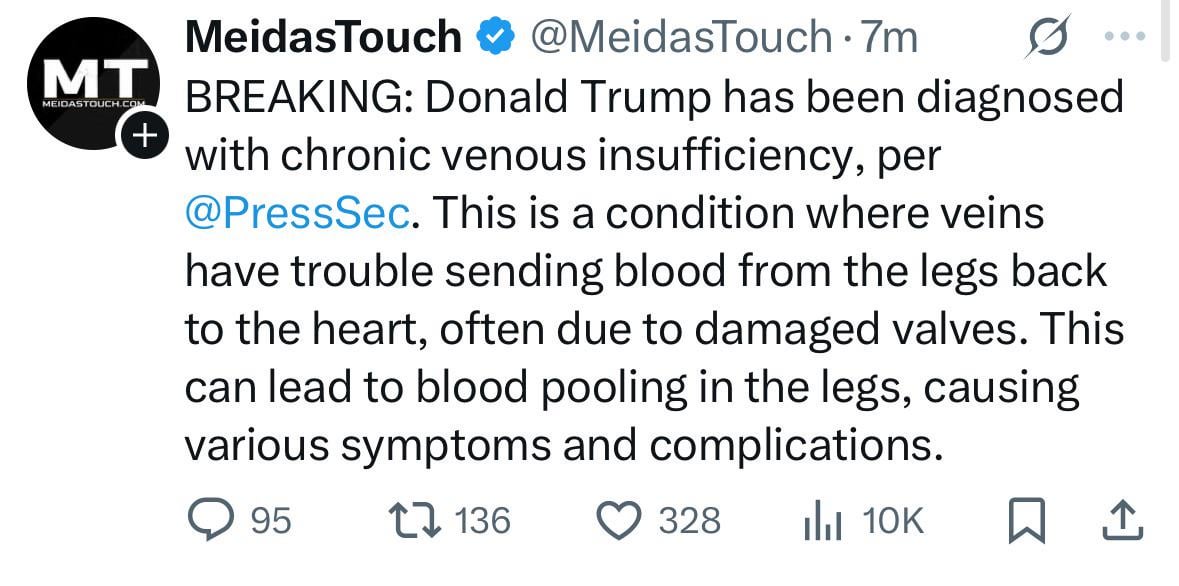This screenshot has height=586, width=1179.
Task: Open the MeidasTouch MT profile avatar
Action: [x=93, y=83]
